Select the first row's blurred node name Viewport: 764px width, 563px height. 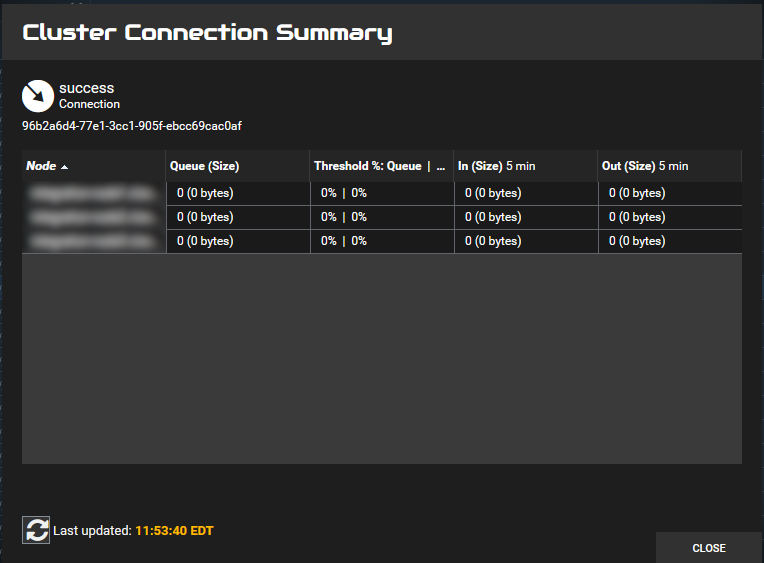point(94,194)
